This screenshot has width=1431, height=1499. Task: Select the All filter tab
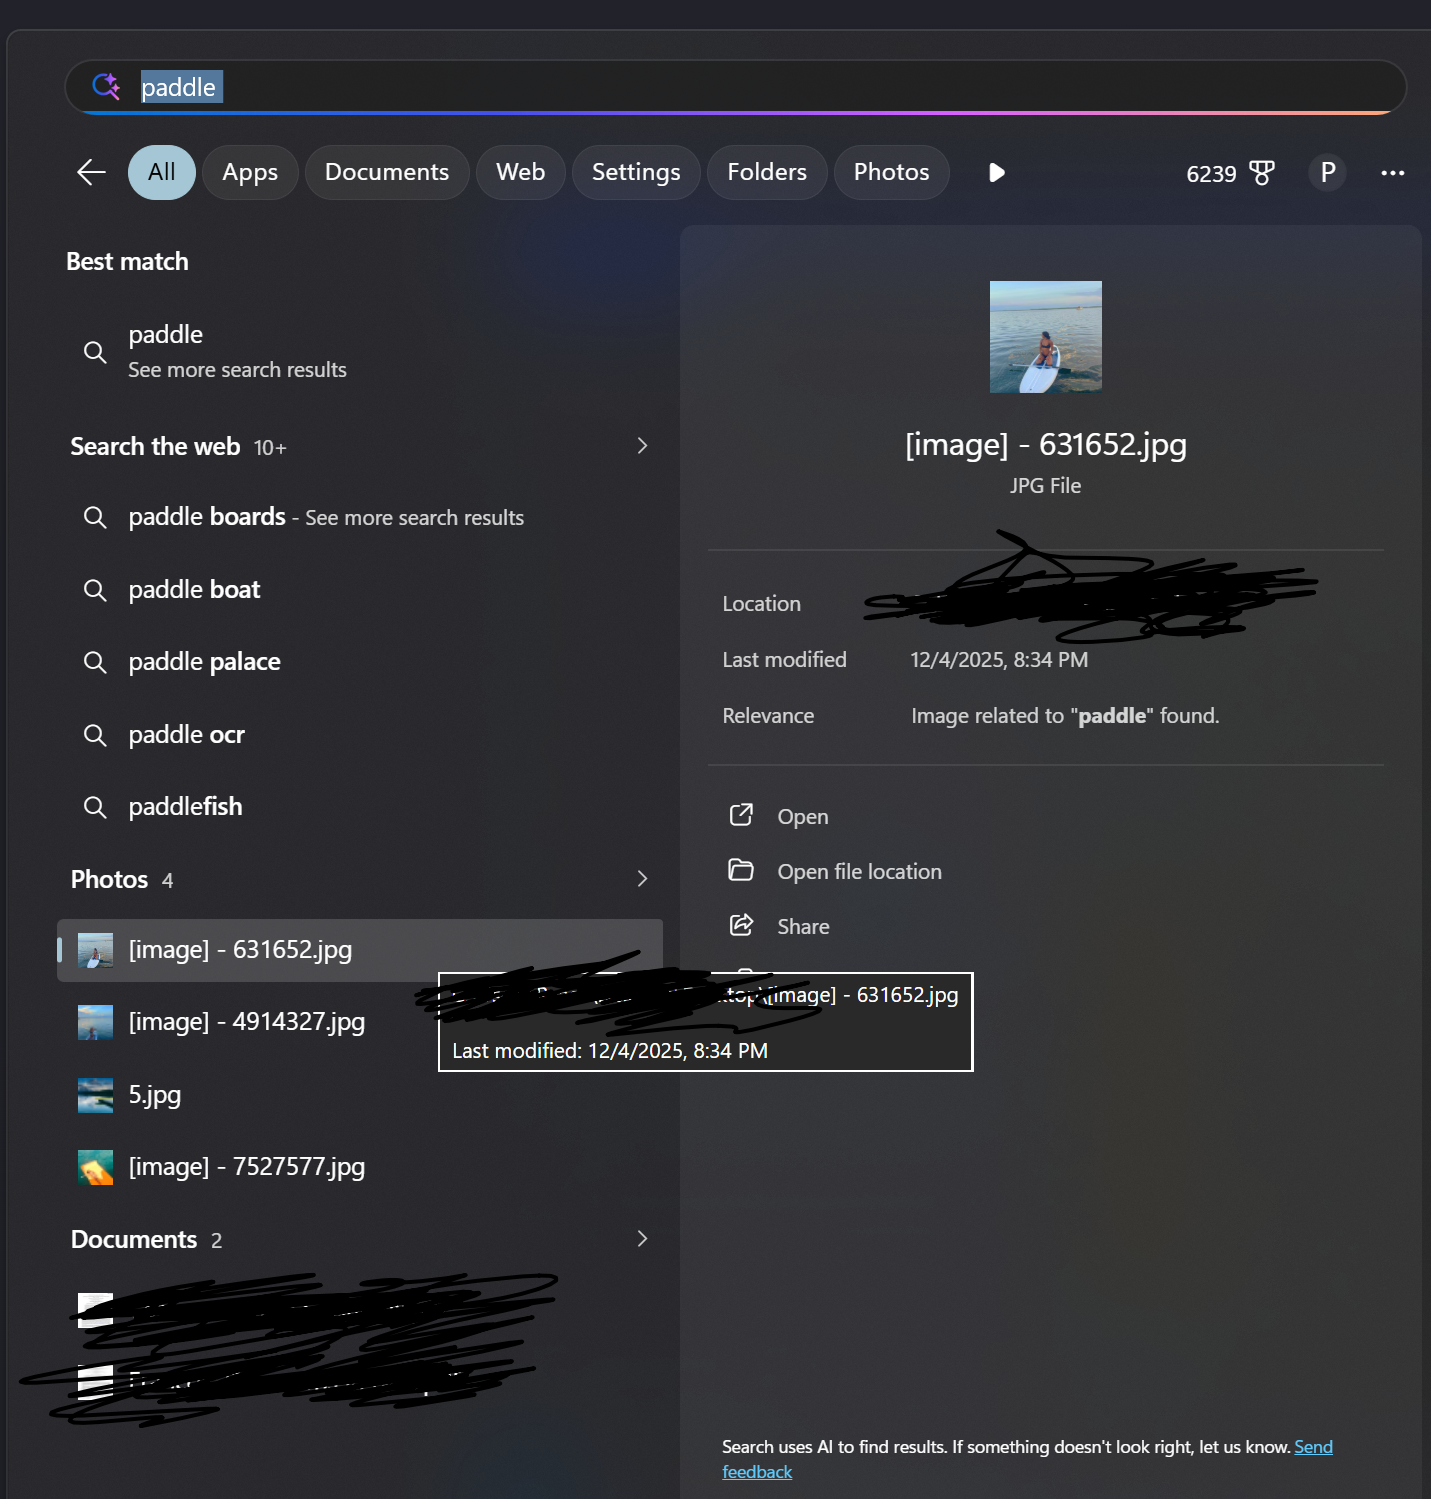pos(162,172)
